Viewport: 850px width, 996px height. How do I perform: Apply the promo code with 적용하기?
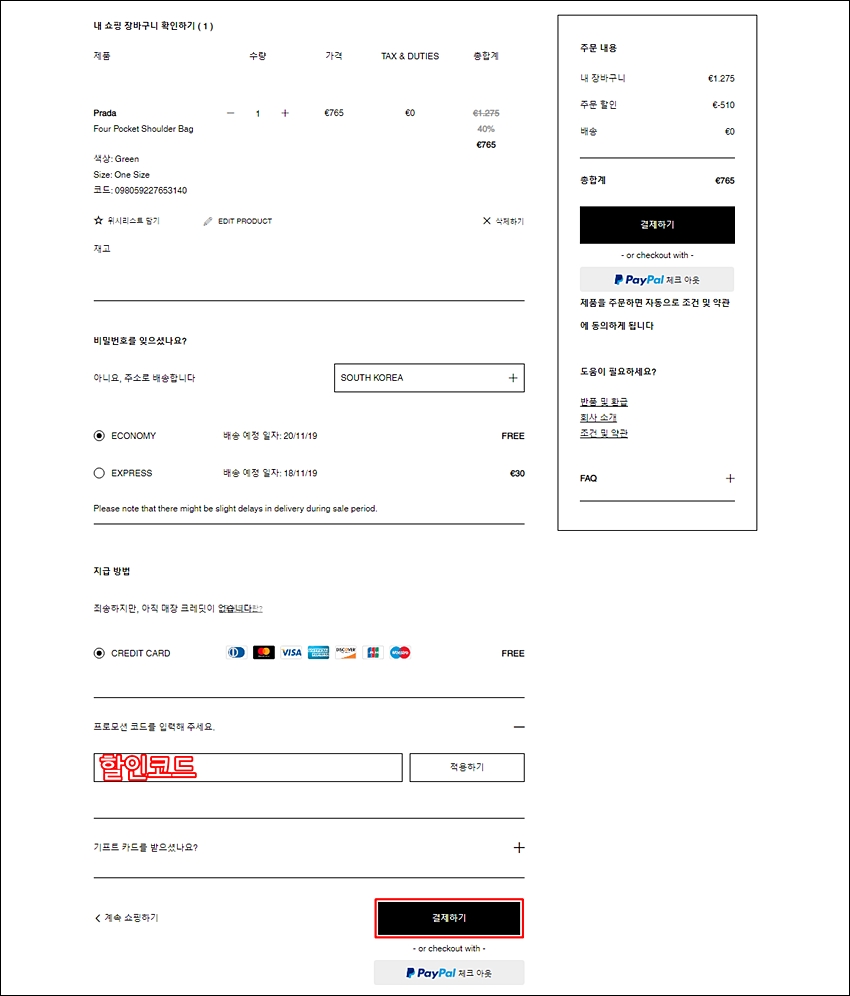(x=467, y=767)
